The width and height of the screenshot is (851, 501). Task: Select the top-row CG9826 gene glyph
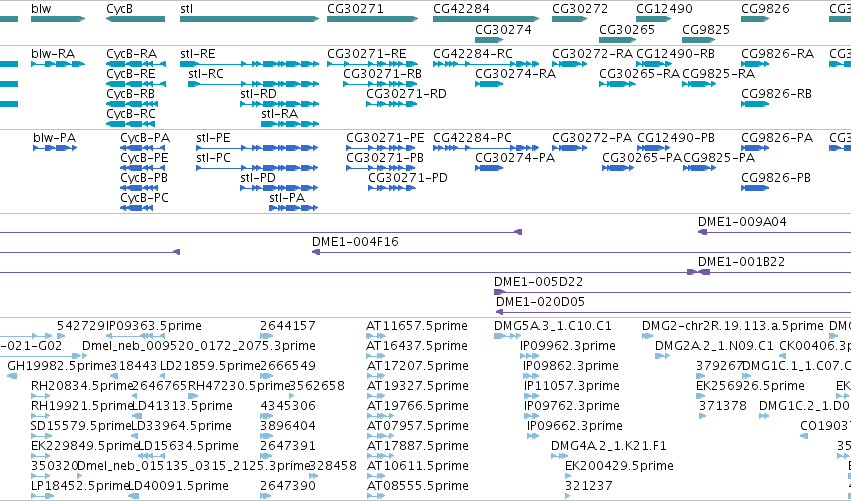(755, 19)
